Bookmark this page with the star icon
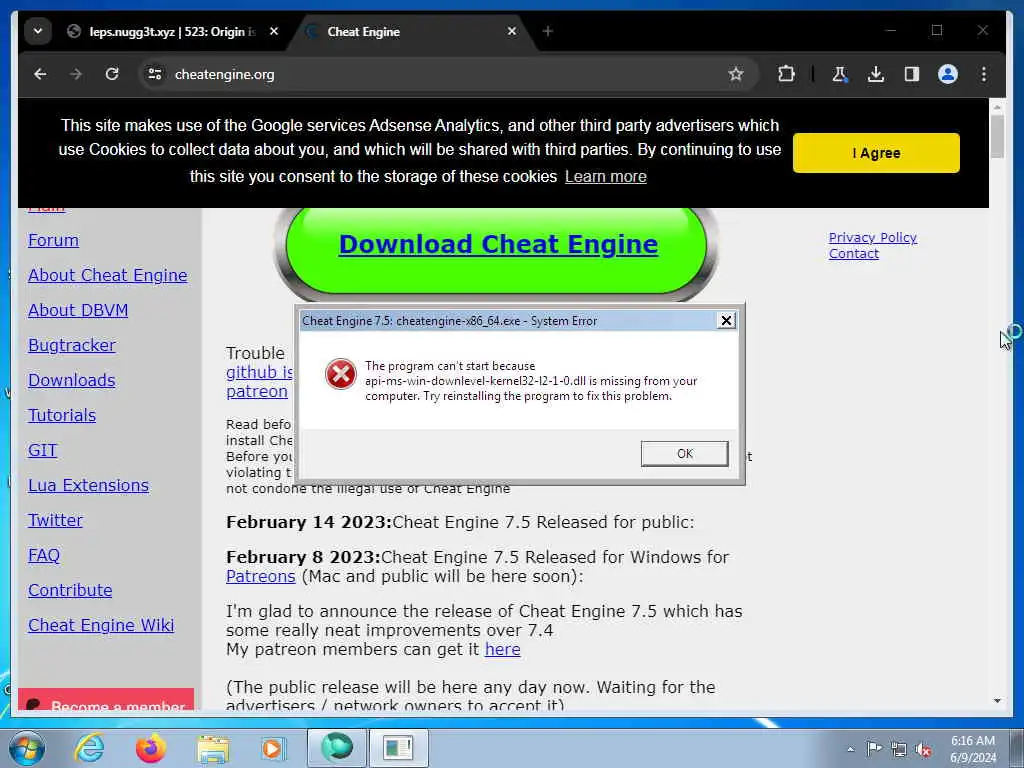This screenshot has height=768, width=1024. click(736, 74)
